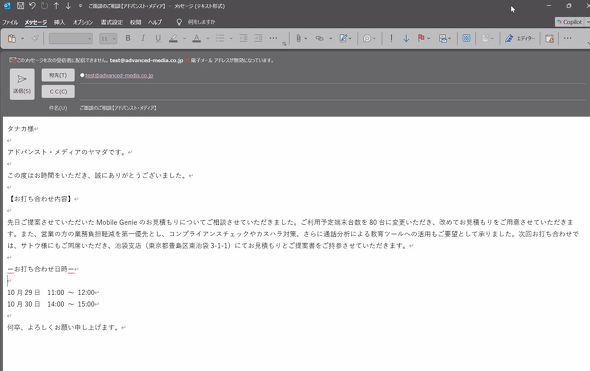
Task: Attach a file with the paperclip icon
Action: pos(298,38)
